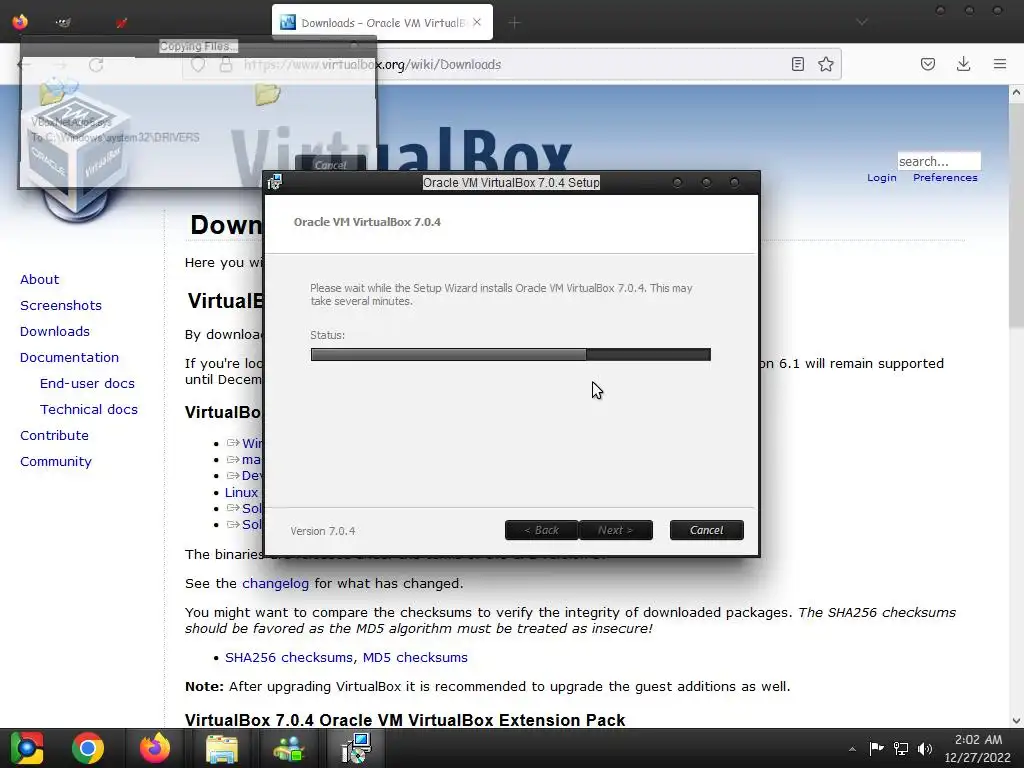Click the lock icon in the address bar
Screen dimensions: 1024x768
(x=226, y=65)
